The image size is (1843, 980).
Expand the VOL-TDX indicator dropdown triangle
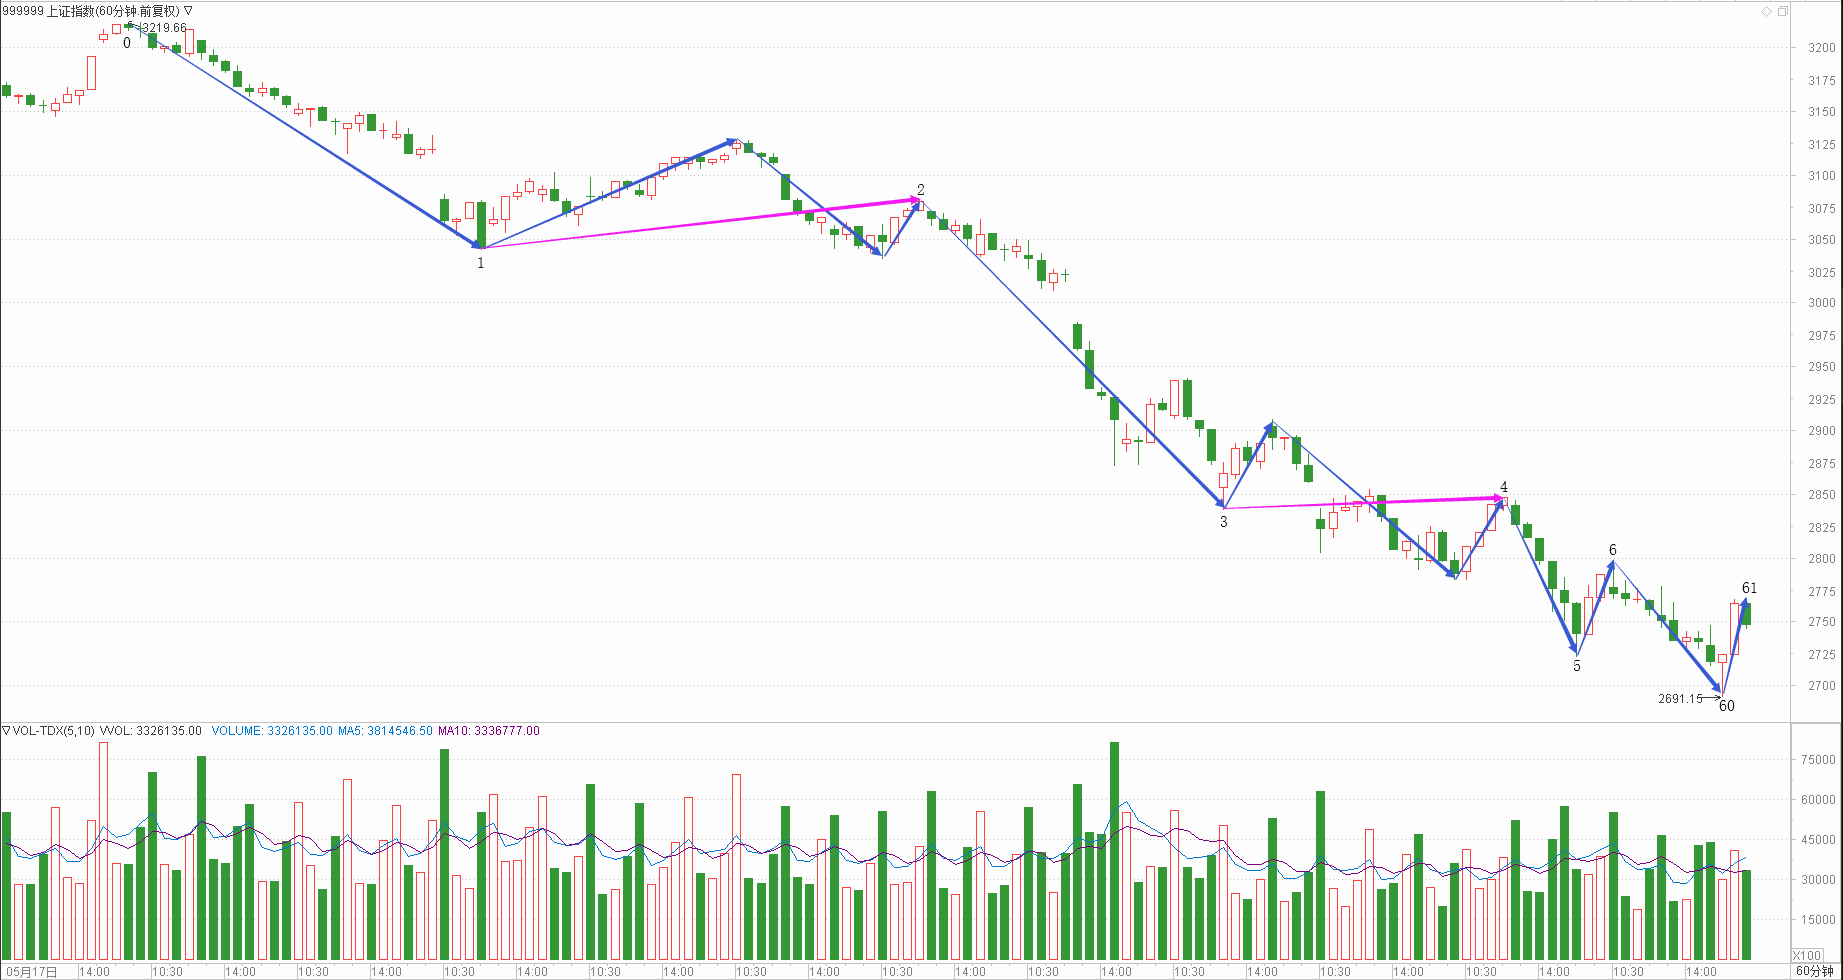pyautogui.click(x=6, y=731)
